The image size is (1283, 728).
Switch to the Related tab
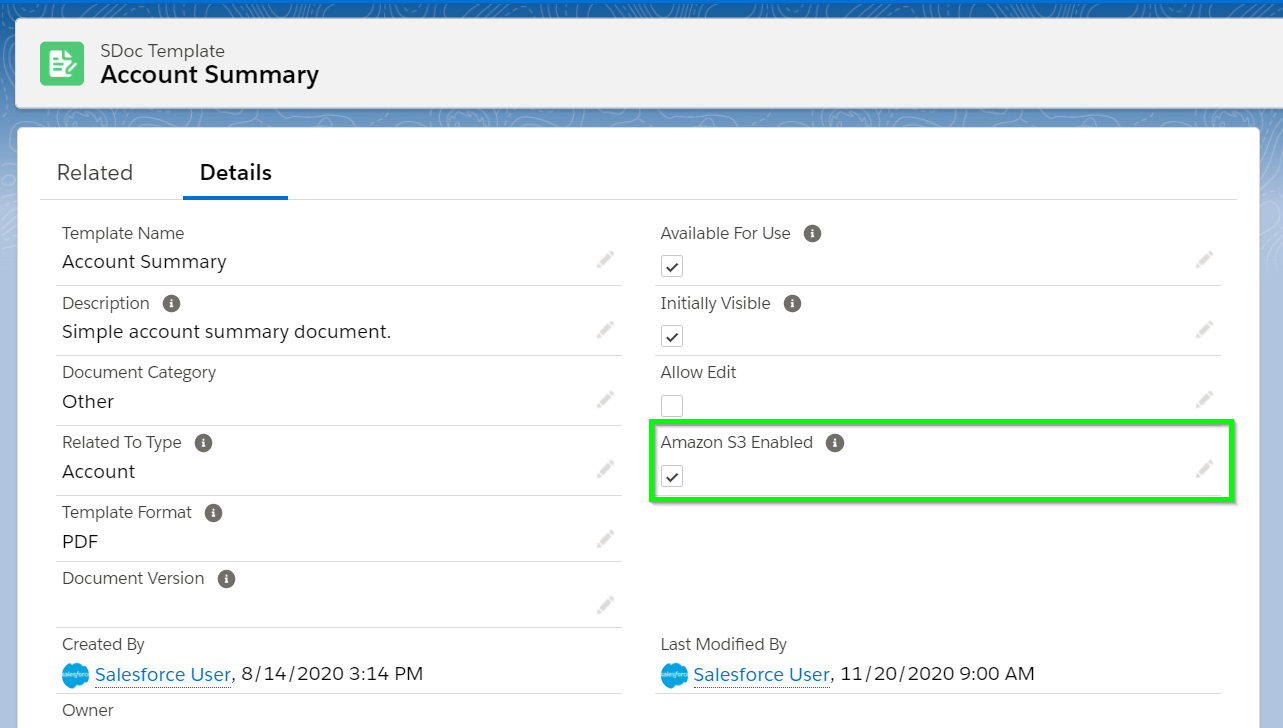pos(95,172)
